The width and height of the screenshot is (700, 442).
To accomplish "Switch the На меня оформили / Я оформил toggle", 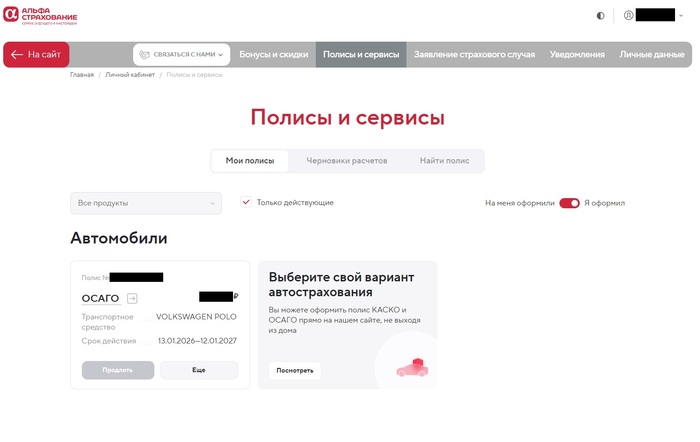I will 569,203.
